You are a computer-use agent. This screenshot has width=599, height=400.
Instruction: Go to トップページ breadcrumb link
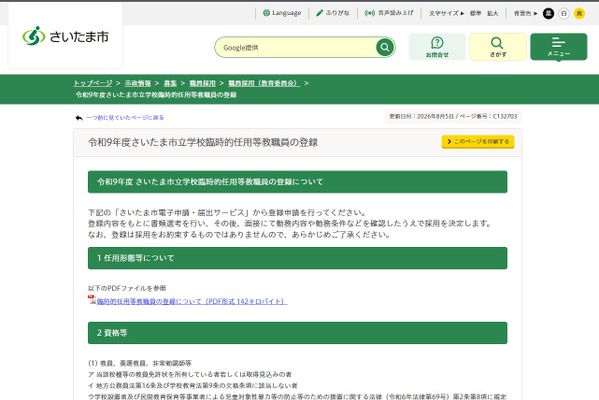(93, 83)
